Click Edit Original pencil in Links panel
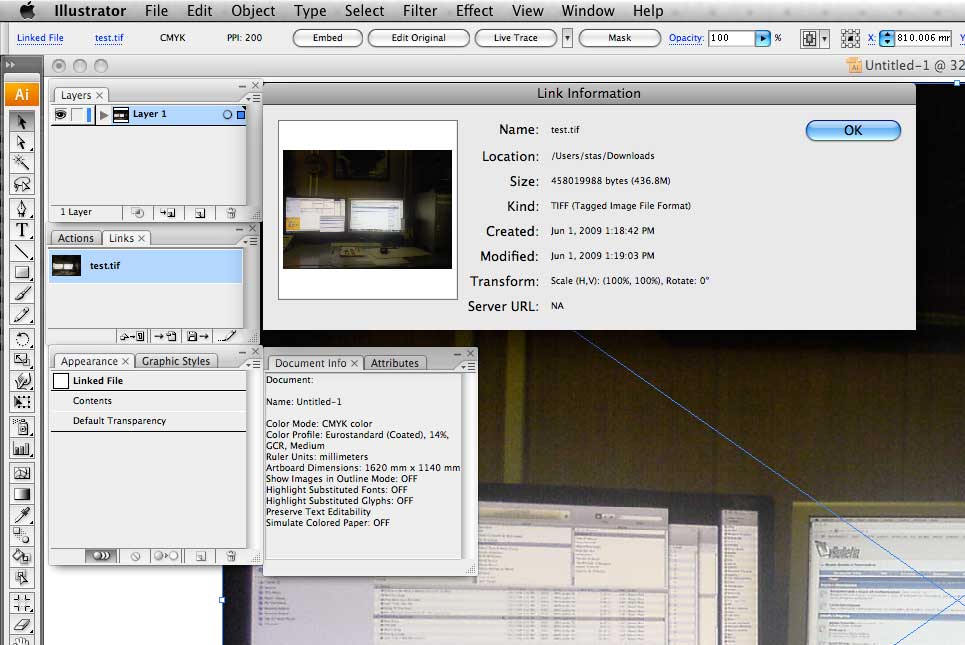 [x=227, y=336]
